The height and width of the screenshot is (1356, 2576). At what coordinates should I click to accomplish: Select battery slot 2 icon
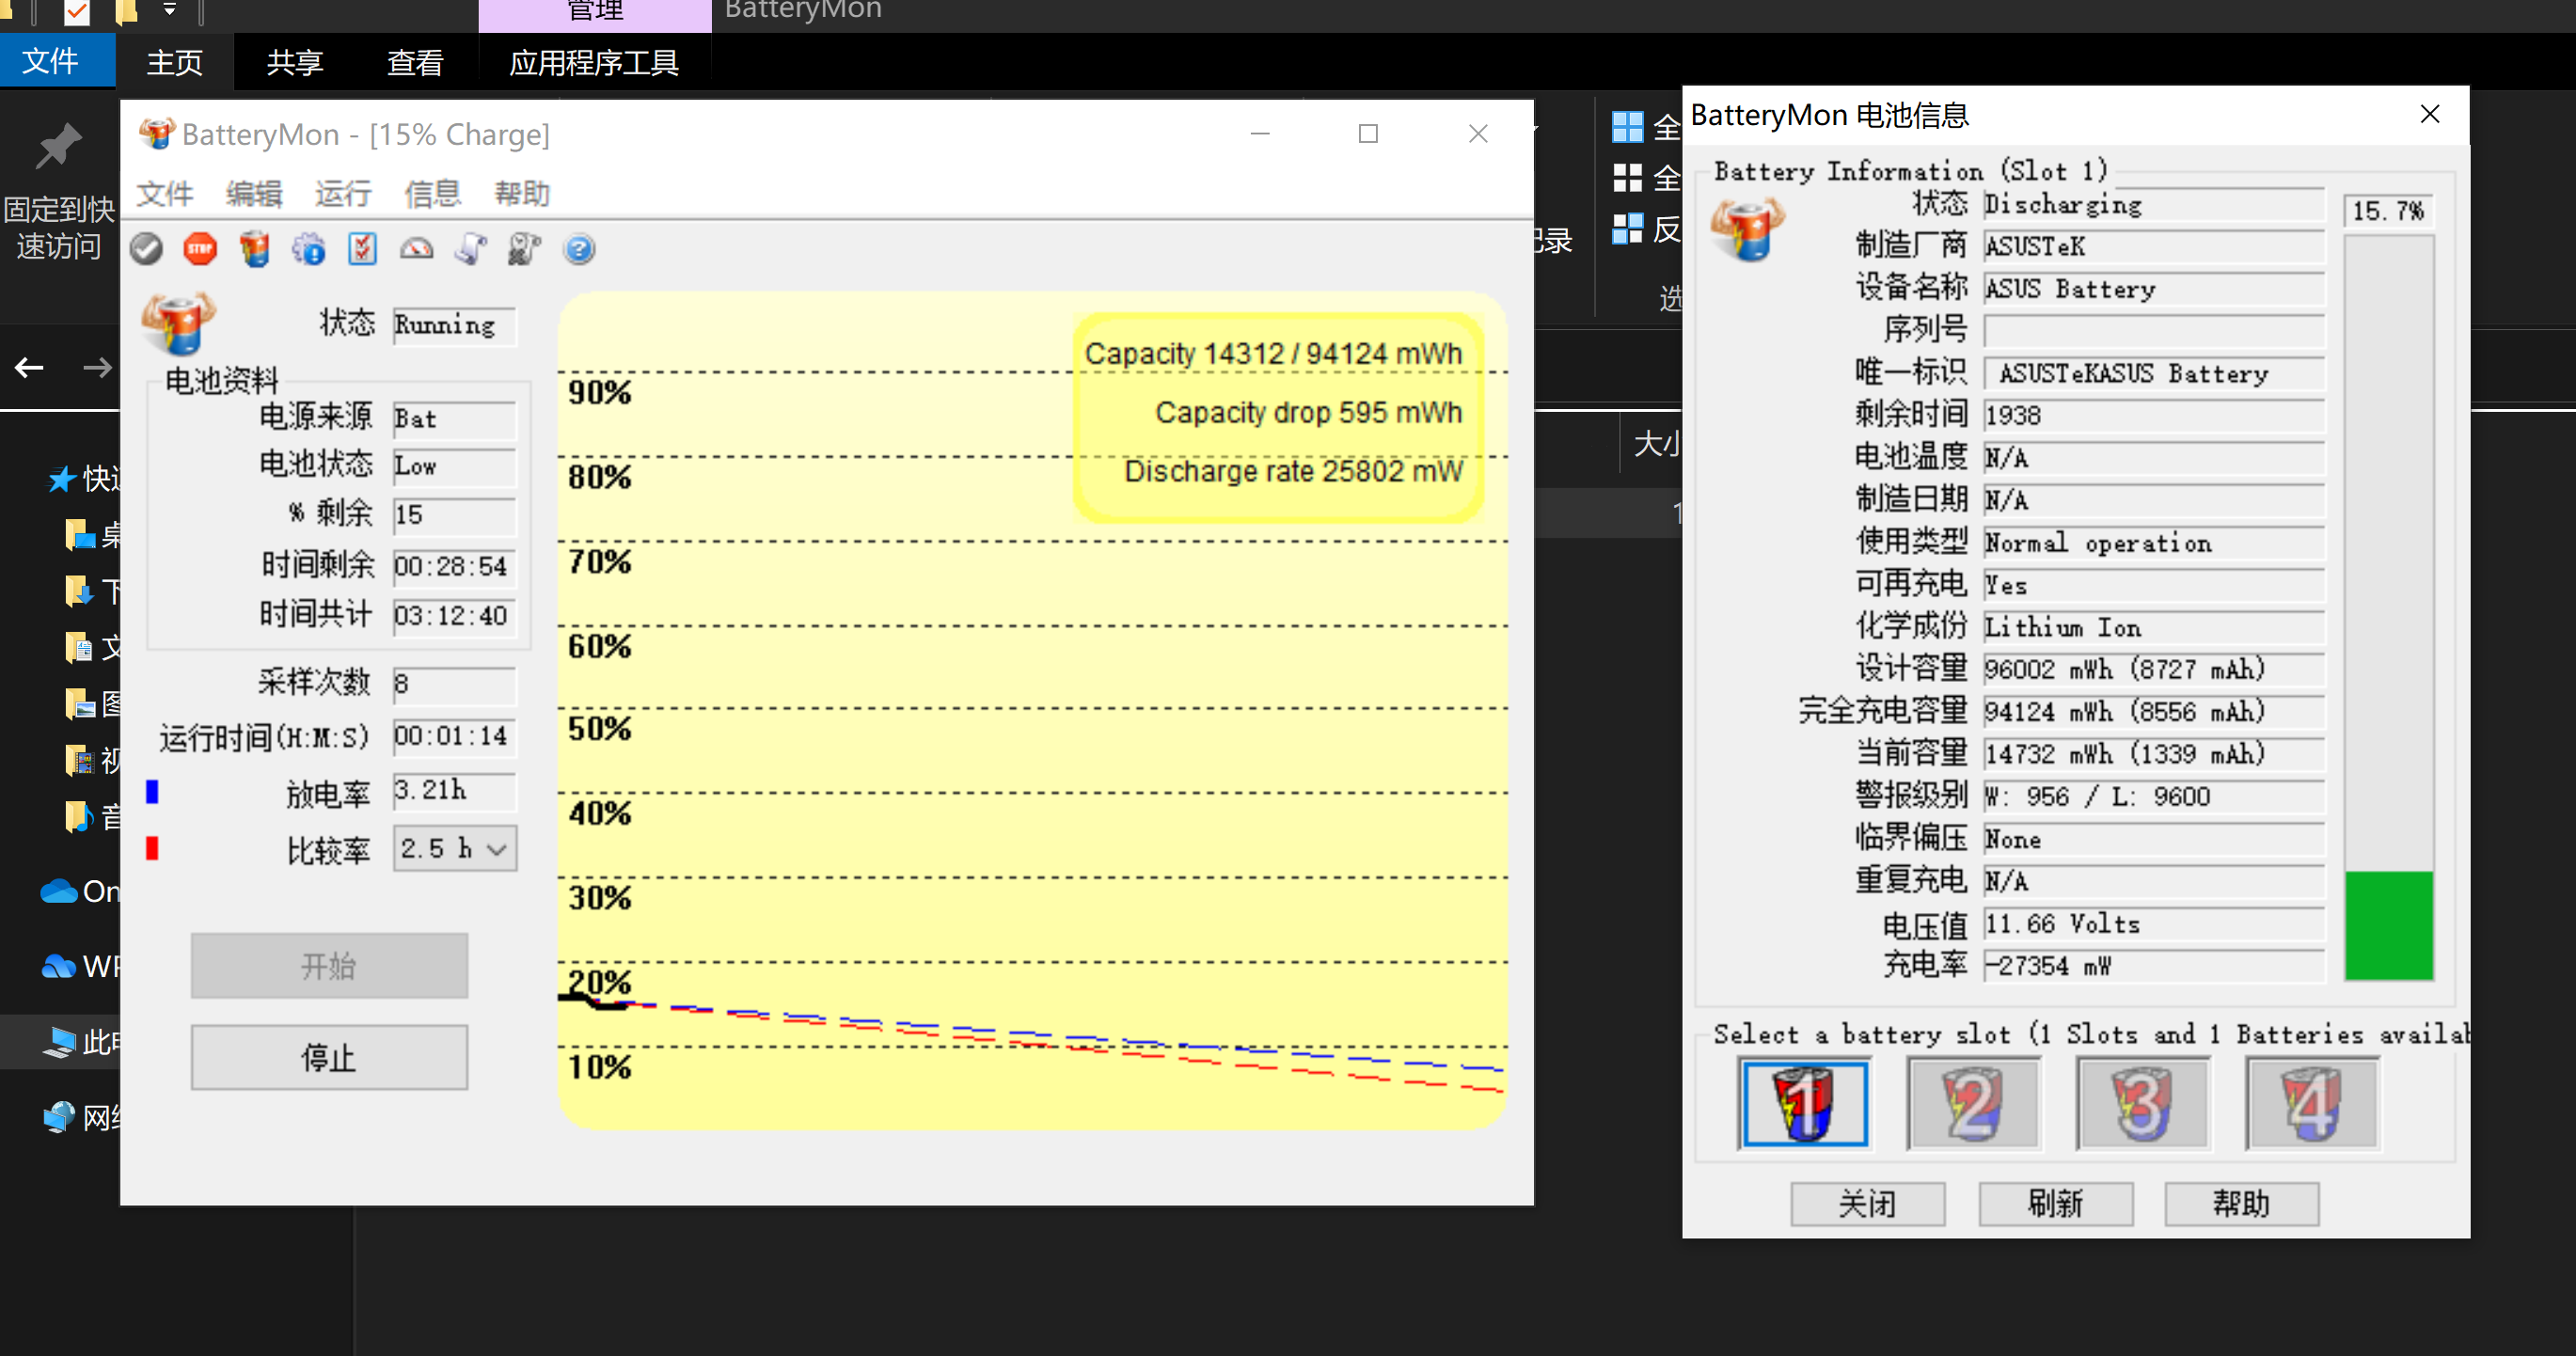point(1973,1104)
